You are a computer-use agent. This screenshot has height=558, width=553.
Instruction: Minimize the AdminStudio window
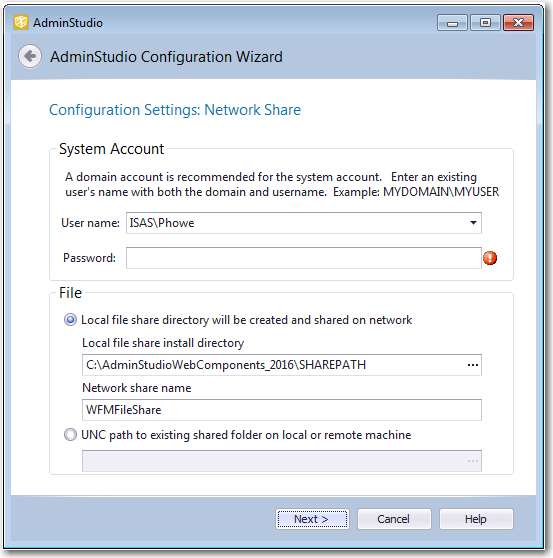point(452,23)
